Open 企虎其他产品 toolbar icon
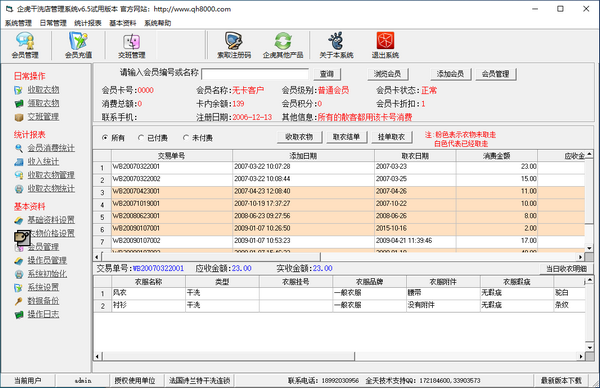The width and height of the screenshot is (600, 388). point(283,45)
